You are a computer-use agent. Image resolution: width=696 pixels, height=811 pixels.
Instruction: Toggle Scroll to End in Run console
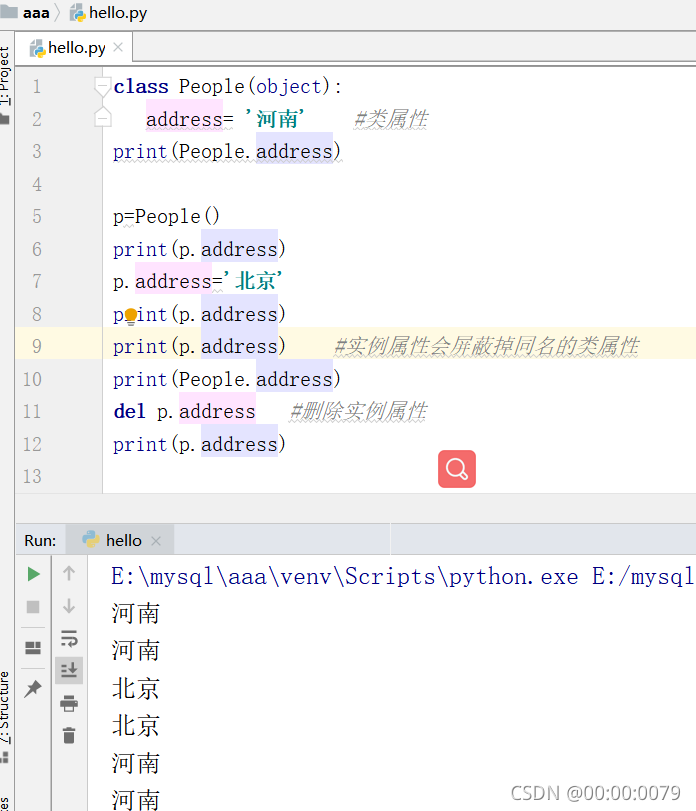coord(69,670)
